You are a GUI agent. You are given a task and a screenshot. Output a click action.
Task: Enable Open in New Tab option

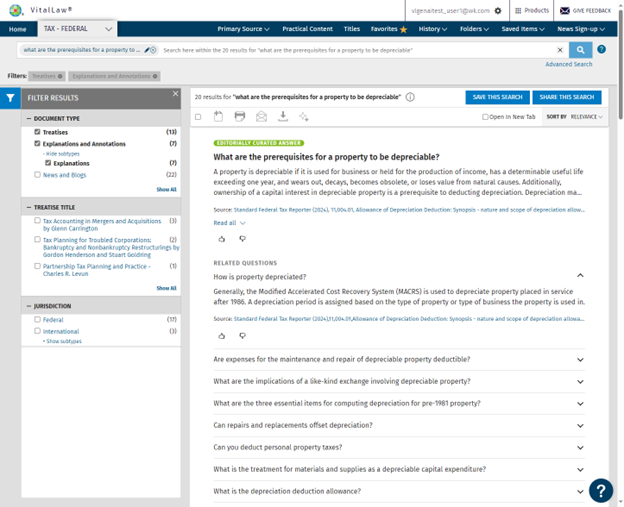485,117
